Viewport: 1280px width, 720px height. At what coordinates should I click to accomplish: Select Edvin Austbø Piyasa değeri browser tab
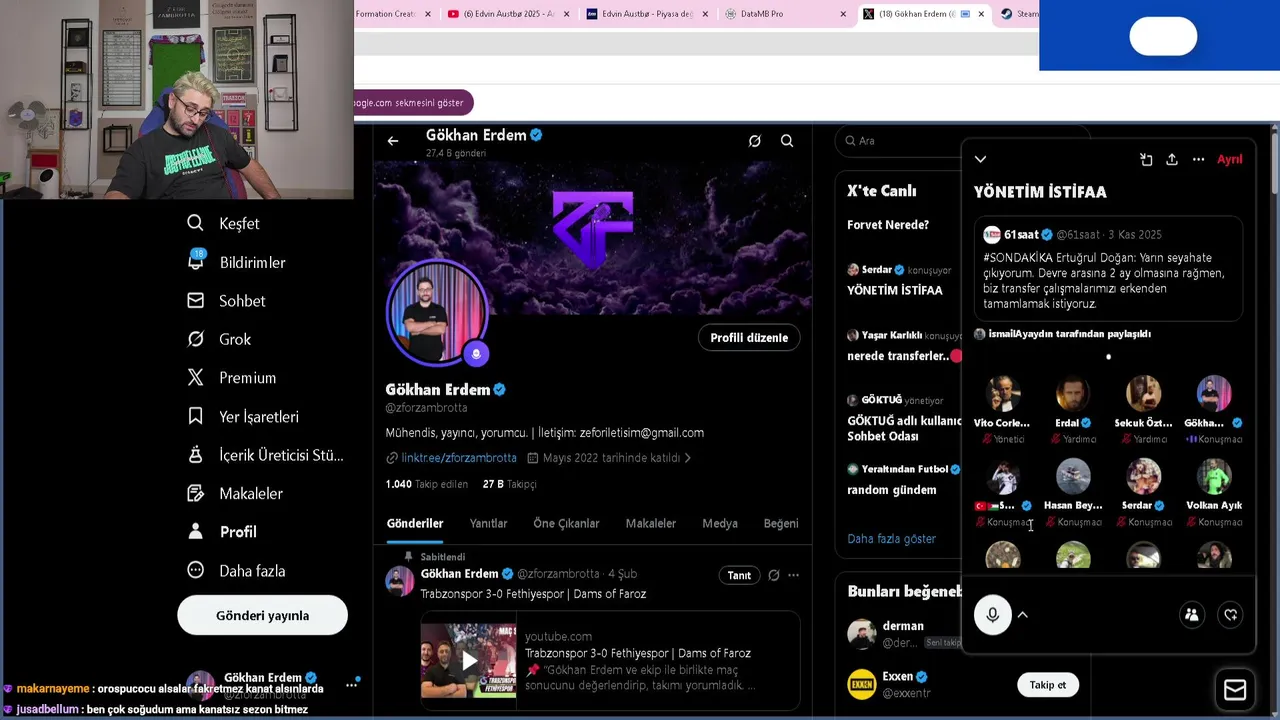click(646, 14)
